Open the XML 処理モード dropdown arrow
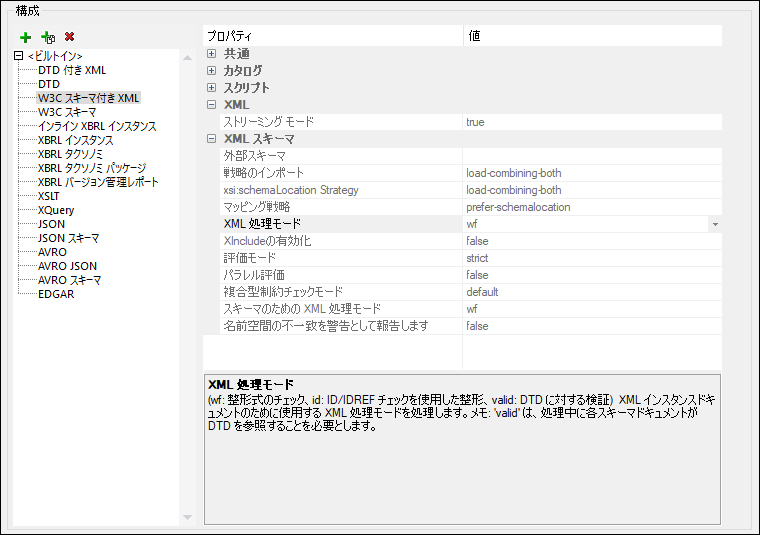This screenshot has width=760, height=535. (x=714, y=224)
